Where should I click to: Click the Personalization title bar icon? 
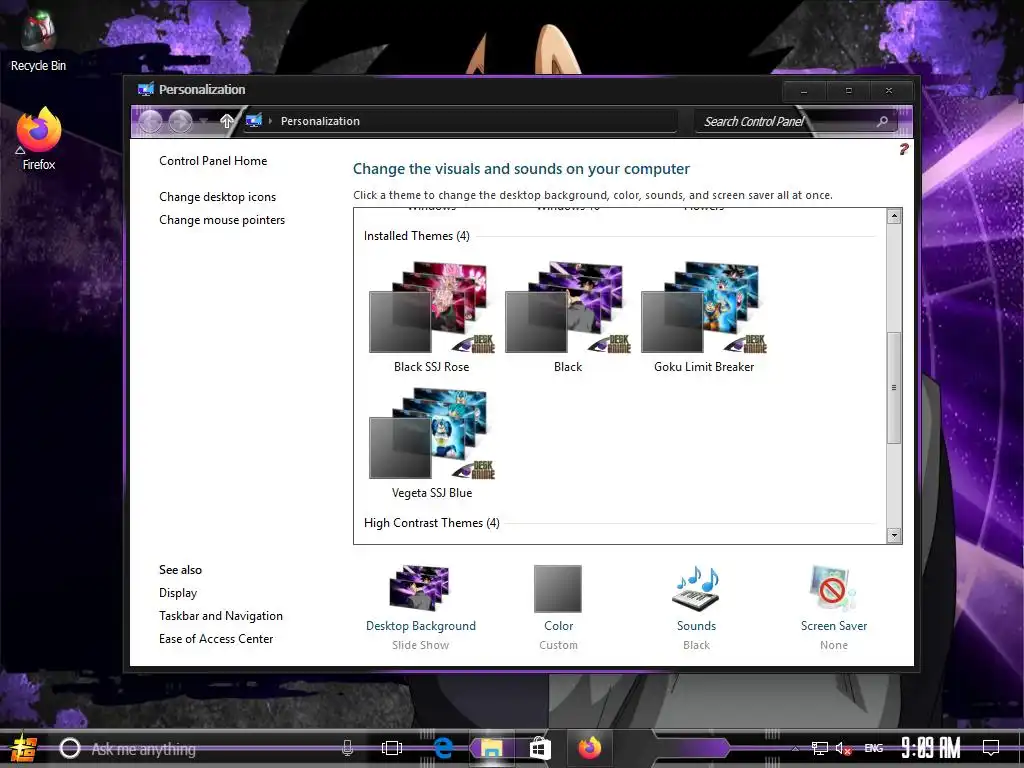pyautogui.click(x=146, y=89)
